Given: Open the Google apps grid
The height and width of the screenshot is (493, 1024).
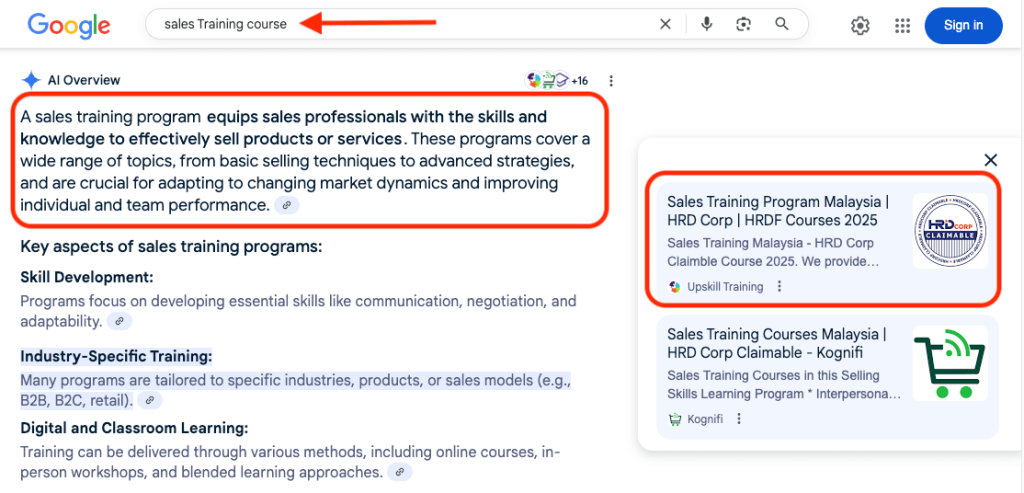Looking at the screenshot, I should pos(902,25).
